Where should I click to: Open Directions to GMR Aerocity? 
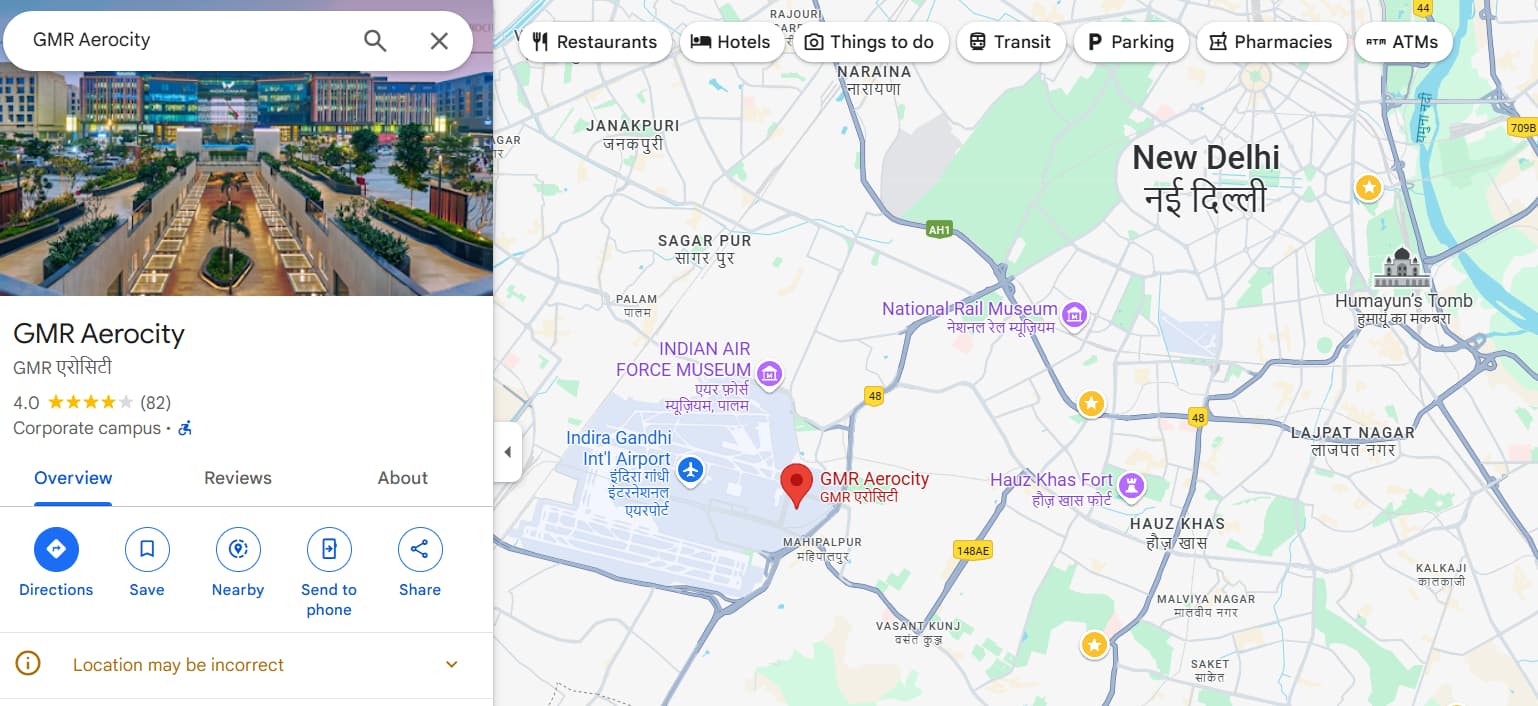click(56, 549)
